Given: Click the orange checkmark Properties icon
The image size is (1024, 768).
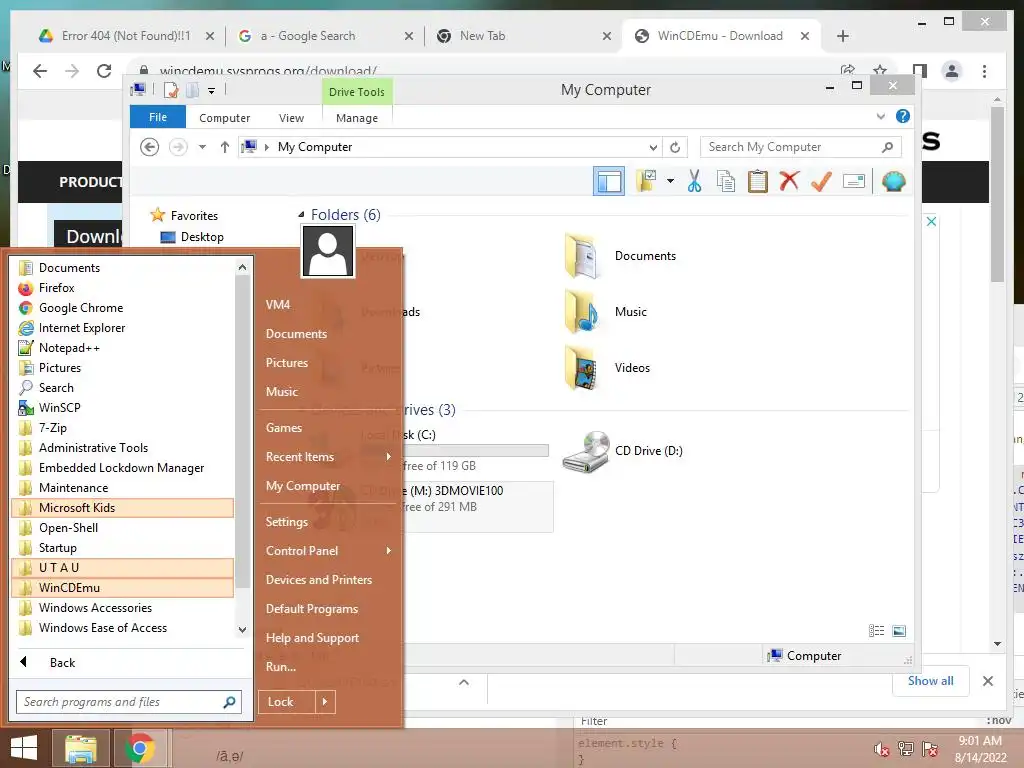Looking at the screenshot, I should (x=821, y=181).
